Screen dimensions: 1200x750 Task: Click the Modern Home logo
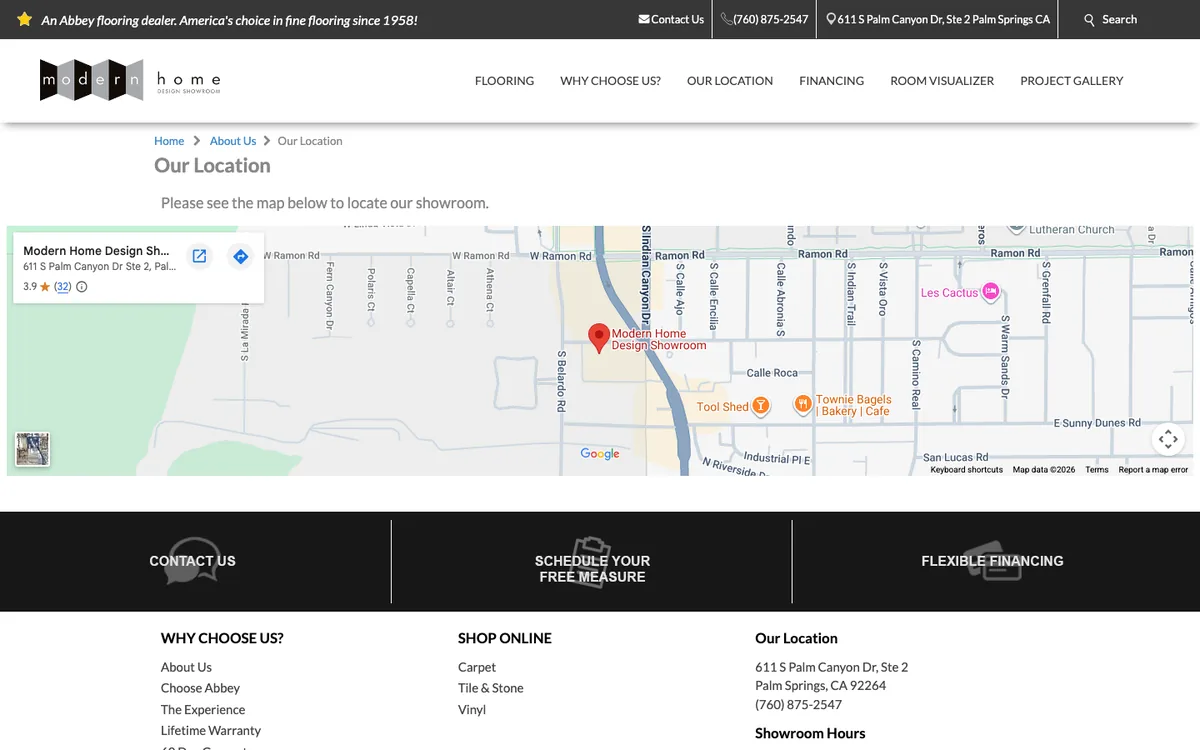130,81
